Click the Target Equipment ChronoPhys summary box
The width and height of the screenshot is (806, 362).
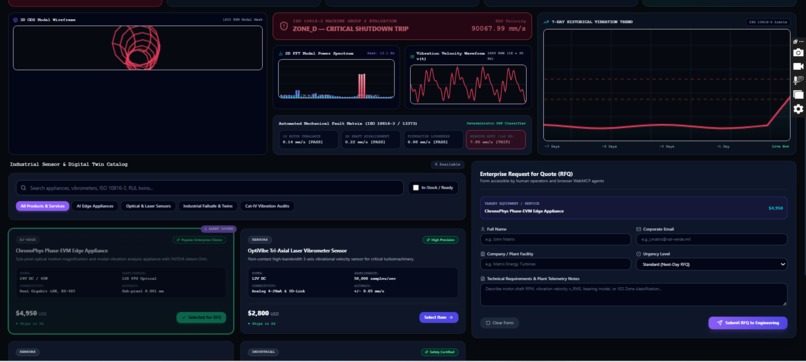(x=633, y=208)
